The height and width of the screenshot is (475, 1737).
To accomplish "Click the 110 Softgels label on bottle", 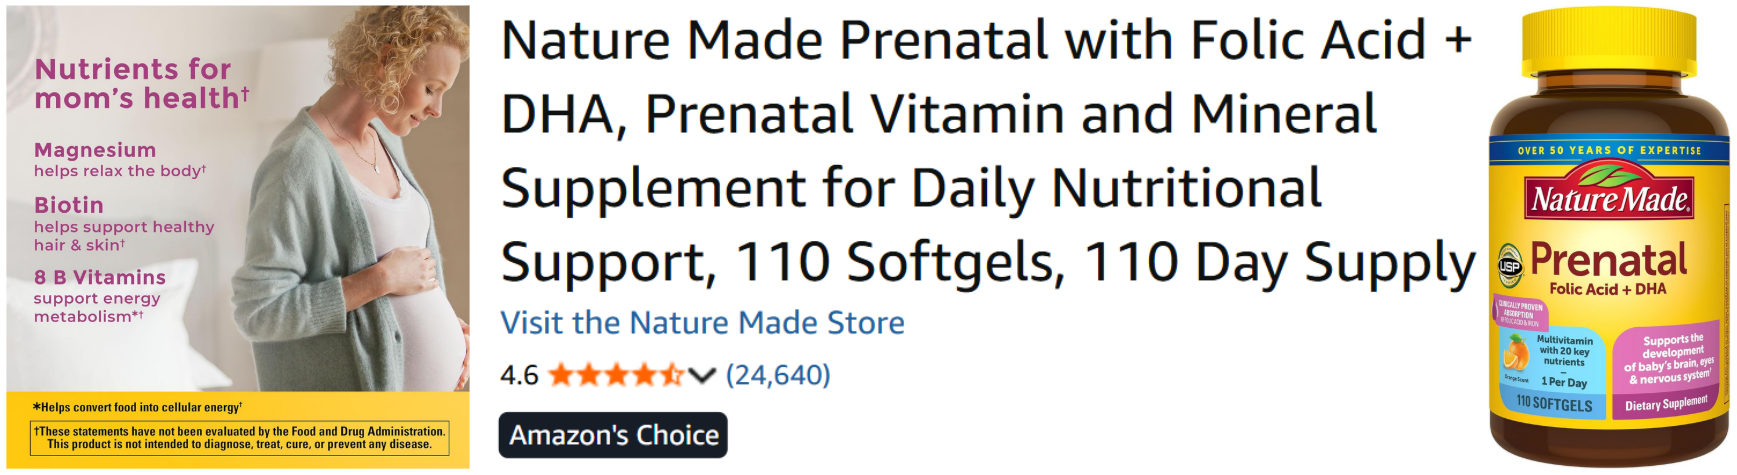I will [x=1553, y=403].
